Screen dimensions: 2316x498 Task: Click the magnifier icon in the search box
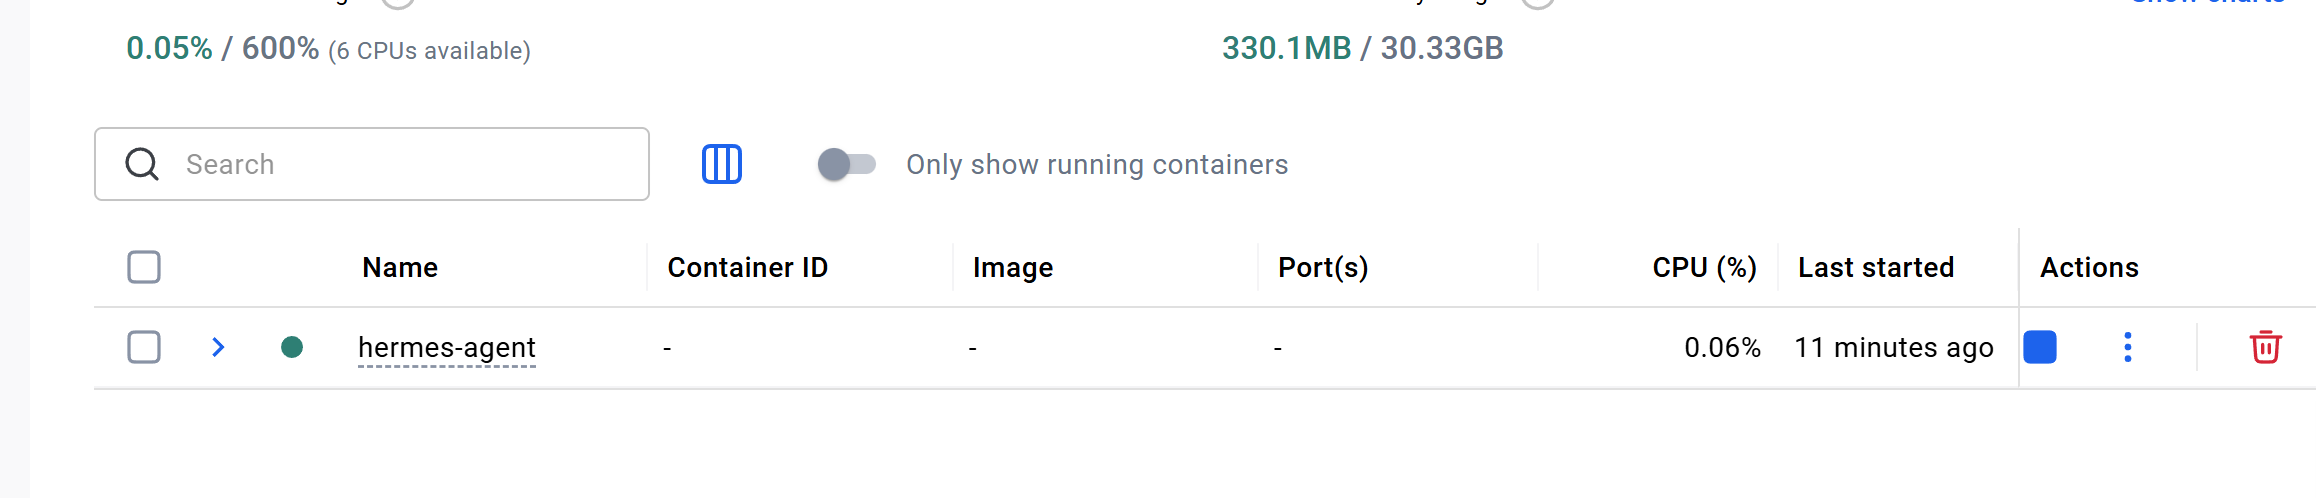pos(142,164)
